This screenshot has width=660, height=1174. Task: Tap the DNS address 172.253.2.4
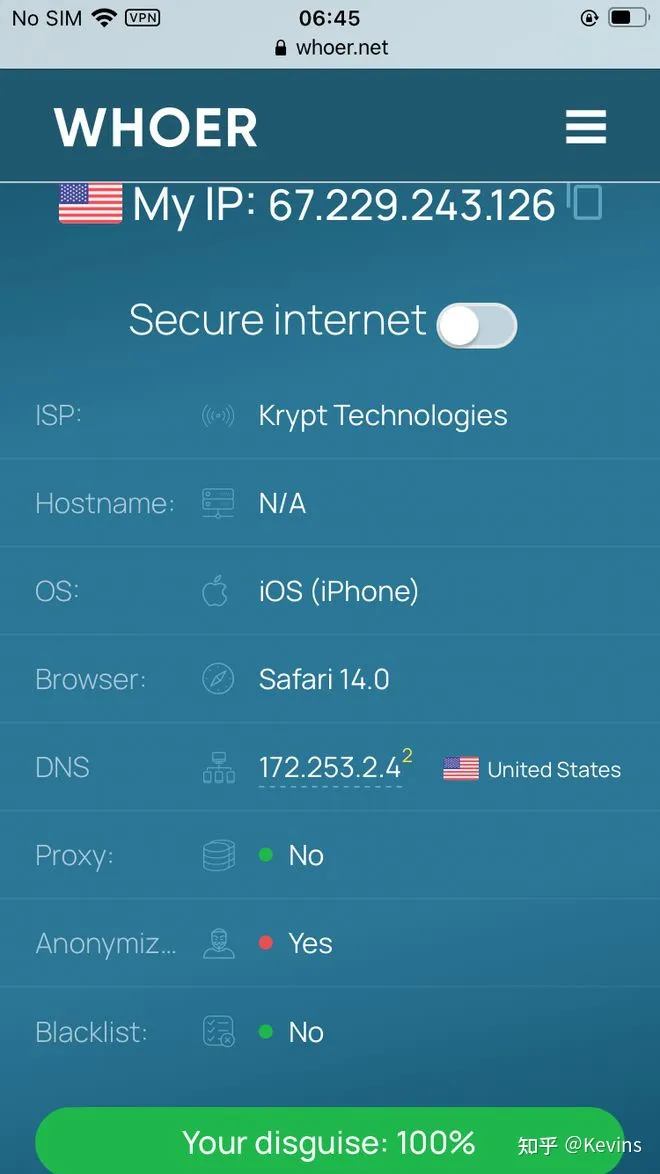[330, 768]
